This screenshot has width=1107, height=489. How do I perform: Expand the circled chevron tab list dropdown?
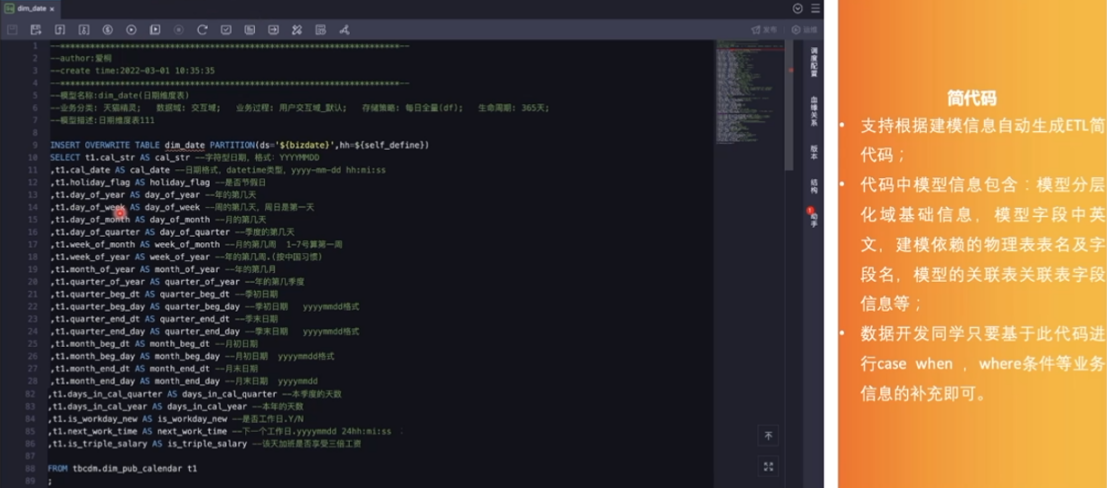click(x=798, y=8)
